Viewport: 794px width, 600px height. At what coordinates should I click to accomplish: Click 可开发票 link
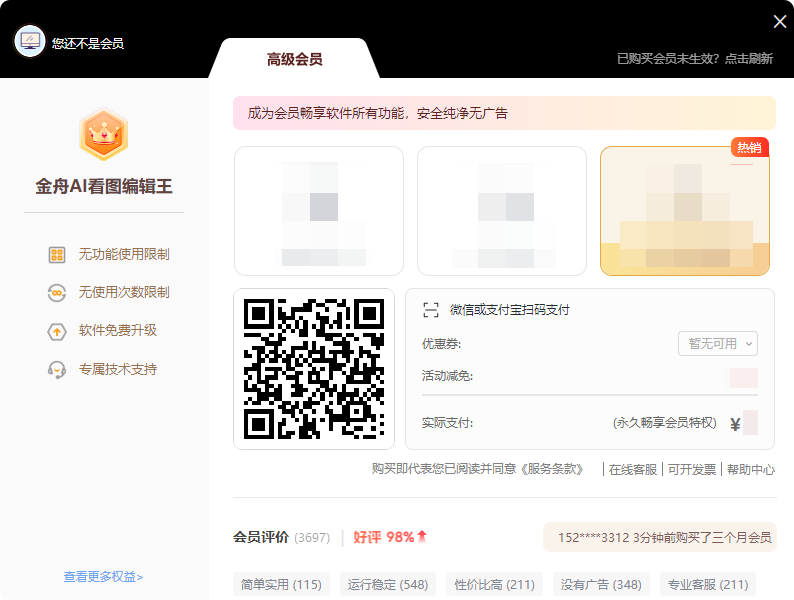pyautogui.click(x=692, y=469)
